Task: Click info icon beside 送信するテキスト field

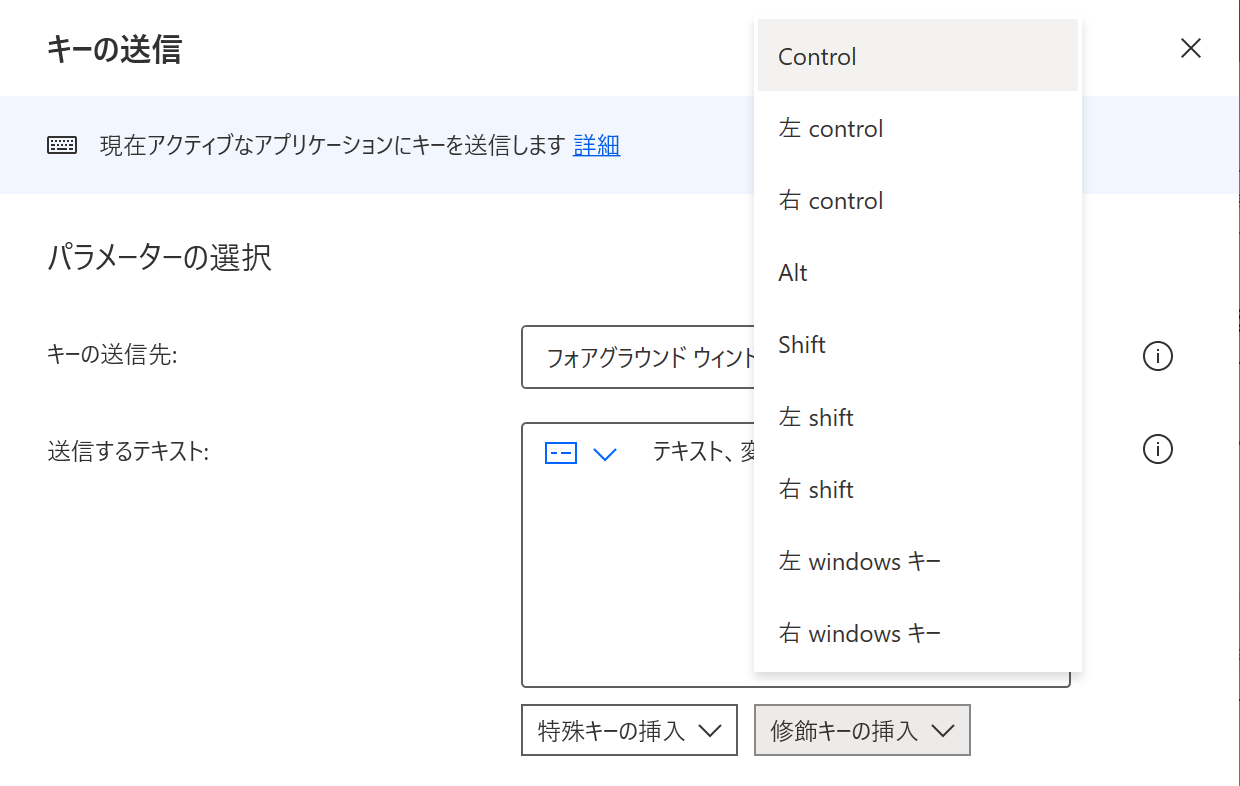Action: click(1157, 450)
